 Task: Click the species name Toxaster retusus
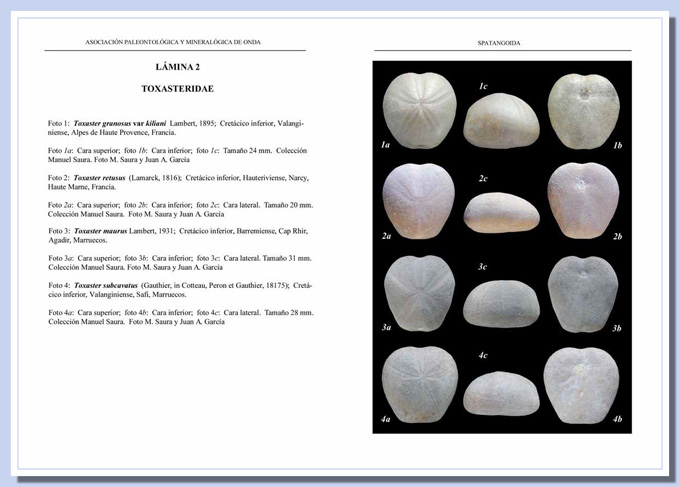pyautogui.click(x=99, y=178)
